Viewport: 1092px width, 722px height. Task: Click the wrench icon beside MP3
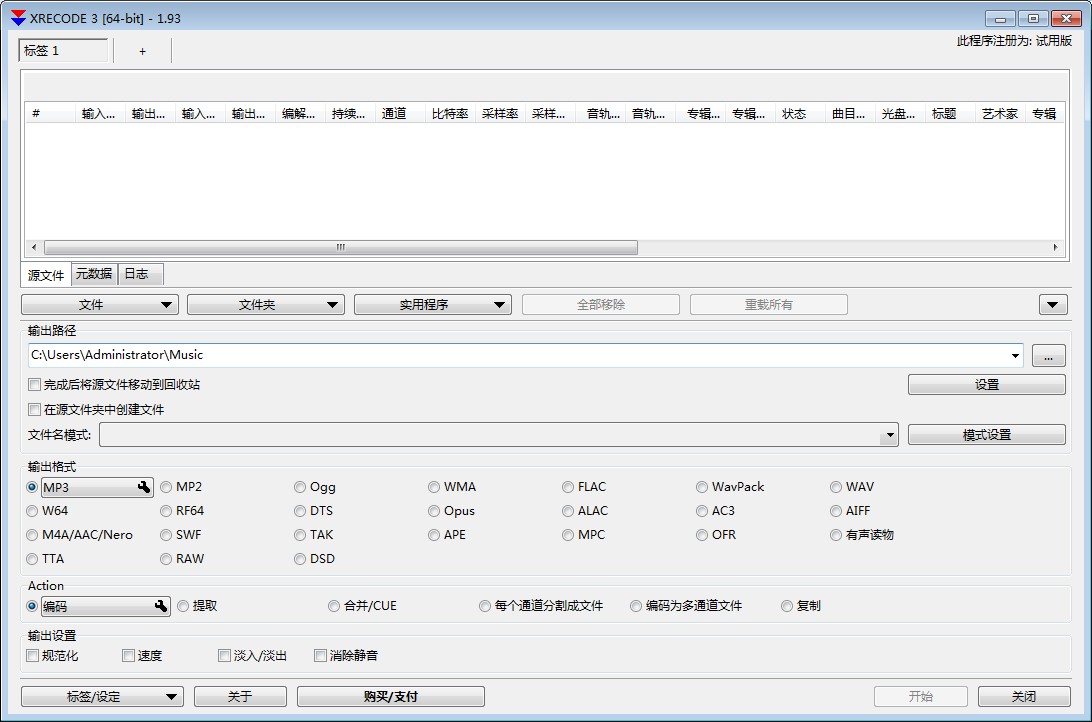(144, 487)
